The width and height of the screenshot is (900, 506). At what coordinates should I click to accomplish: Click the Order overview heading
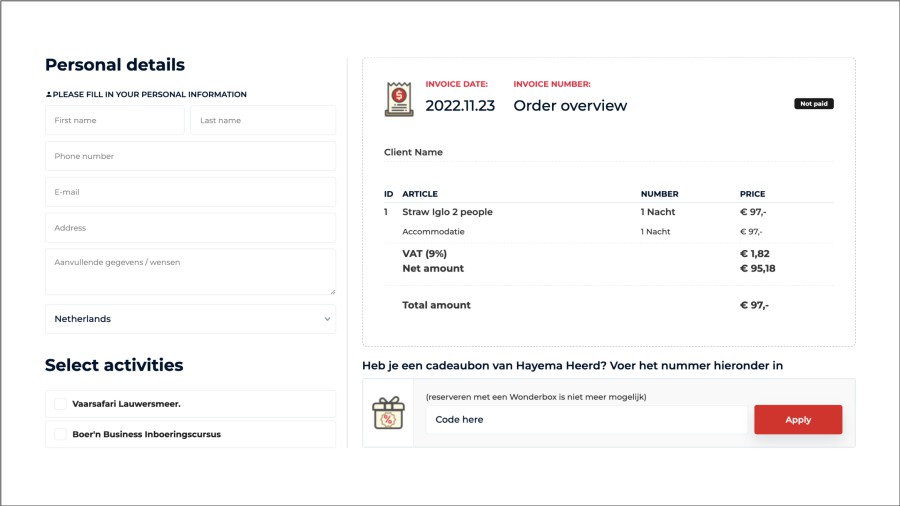pos(570,106)
